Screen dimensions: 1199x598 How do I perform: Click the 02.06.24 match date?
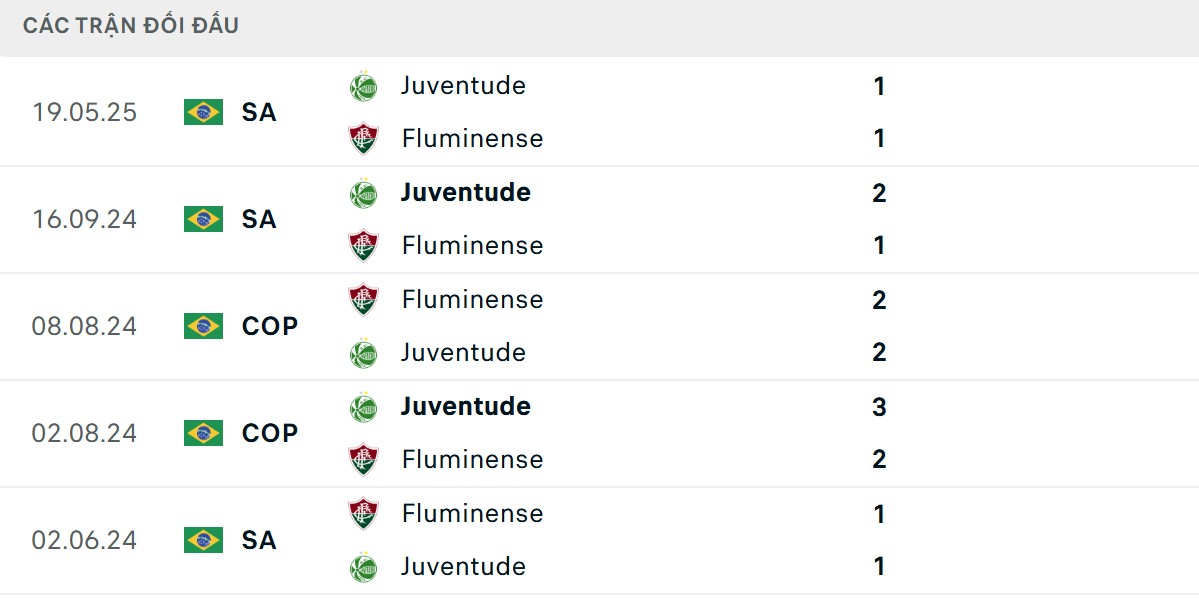click(84, 540)
